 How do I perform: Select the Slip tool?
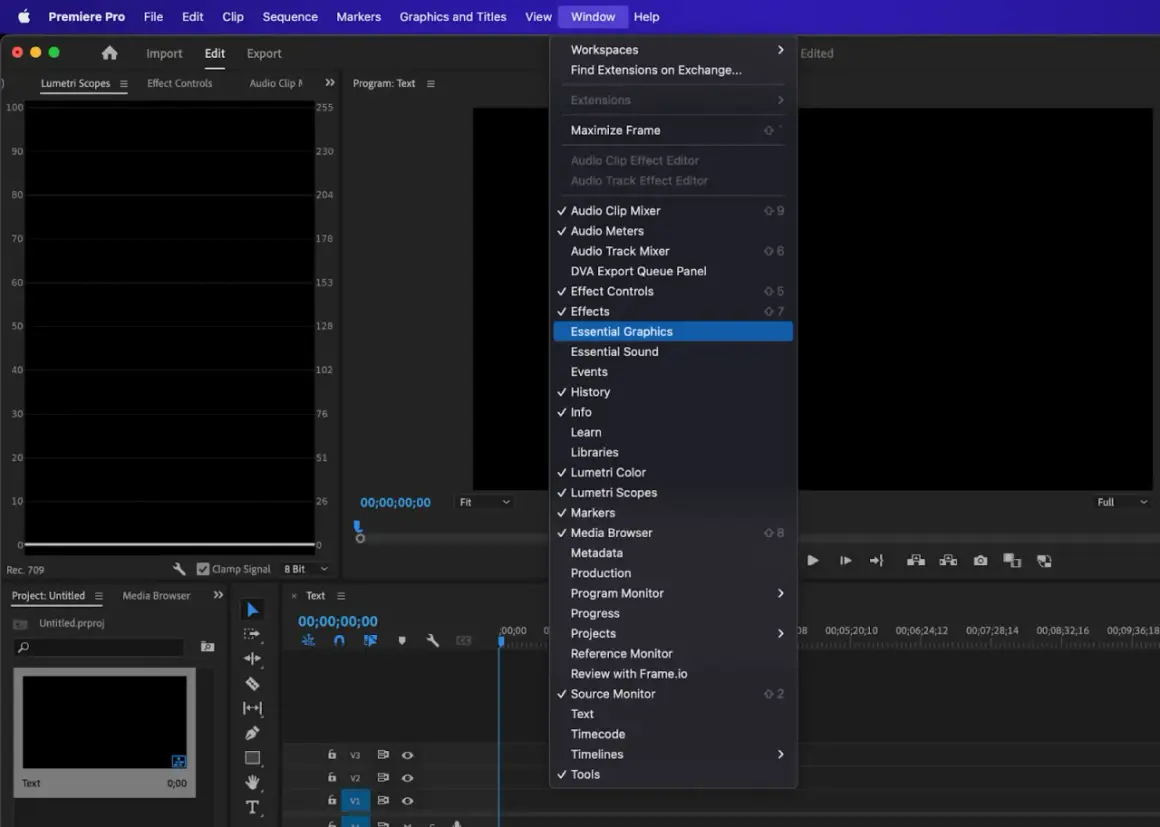252,708
